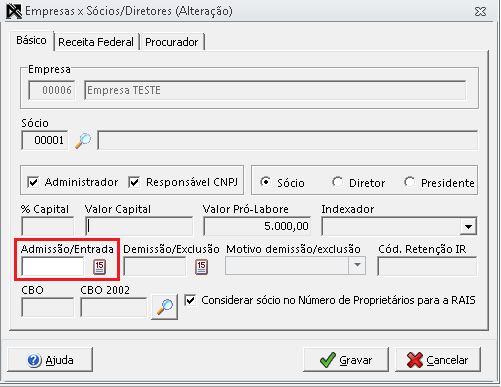Click the Demissão/Exclusão date field

click(x=155, y=267)
